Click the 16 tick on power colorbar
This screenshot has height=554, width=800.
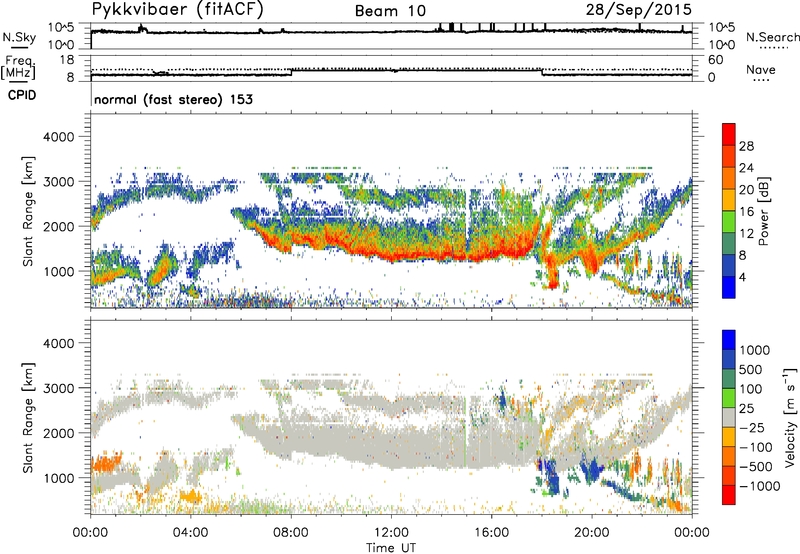(746, 212)
